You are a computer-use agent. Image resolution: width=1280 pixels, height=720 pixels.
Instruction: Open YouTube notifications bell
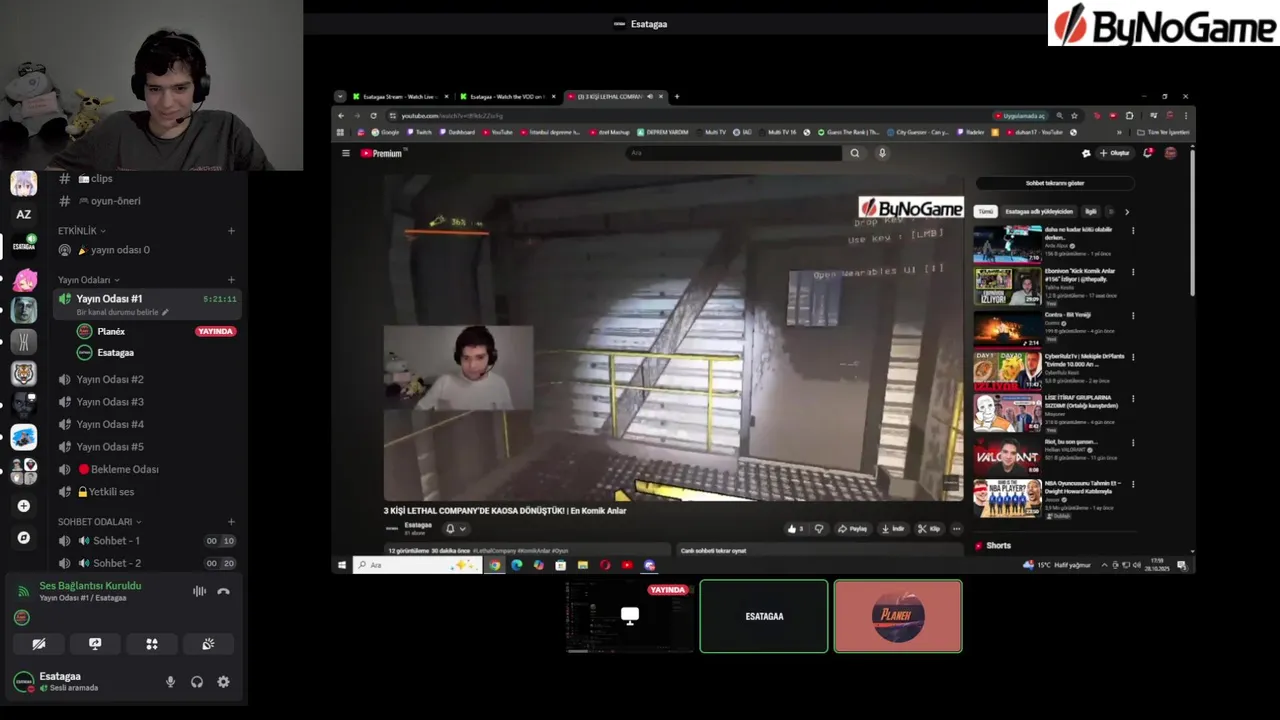[1148, 153]
